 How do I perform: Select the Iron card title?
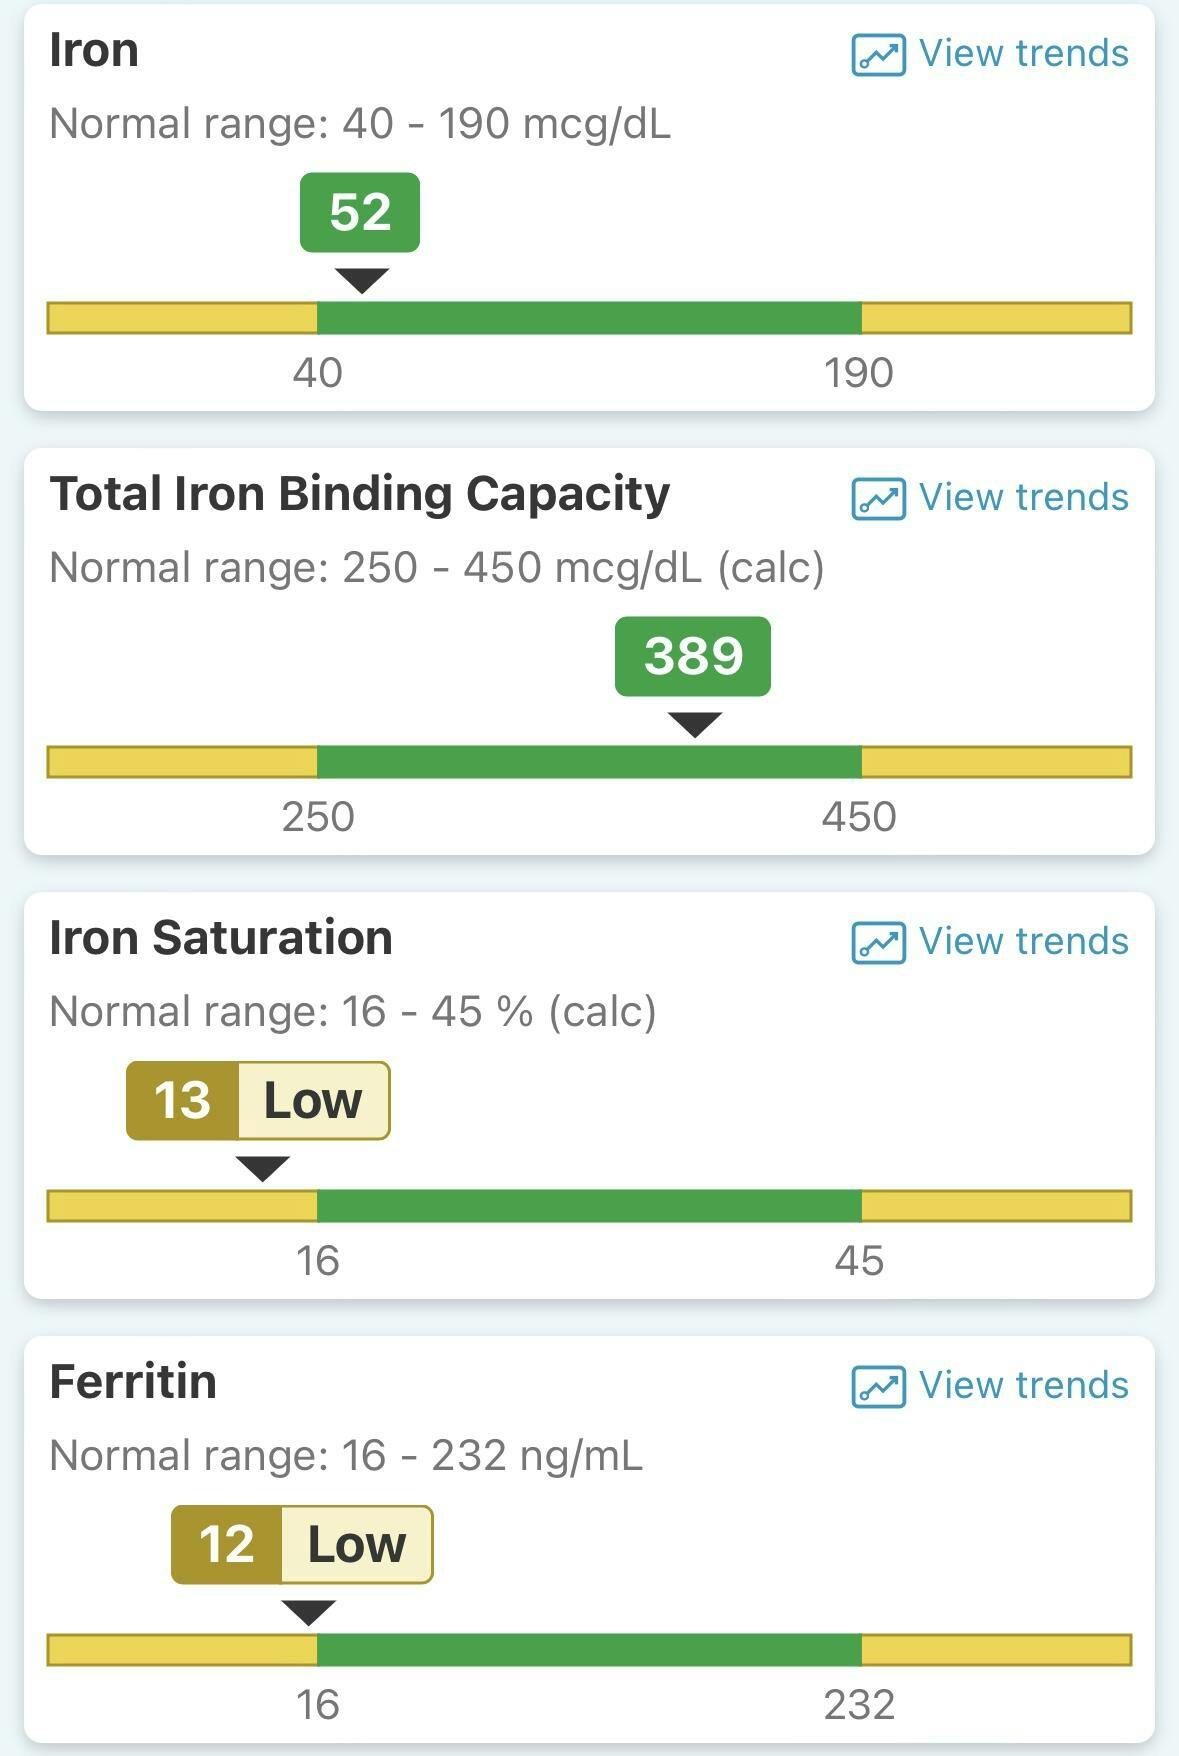click(x=94, y=50)
